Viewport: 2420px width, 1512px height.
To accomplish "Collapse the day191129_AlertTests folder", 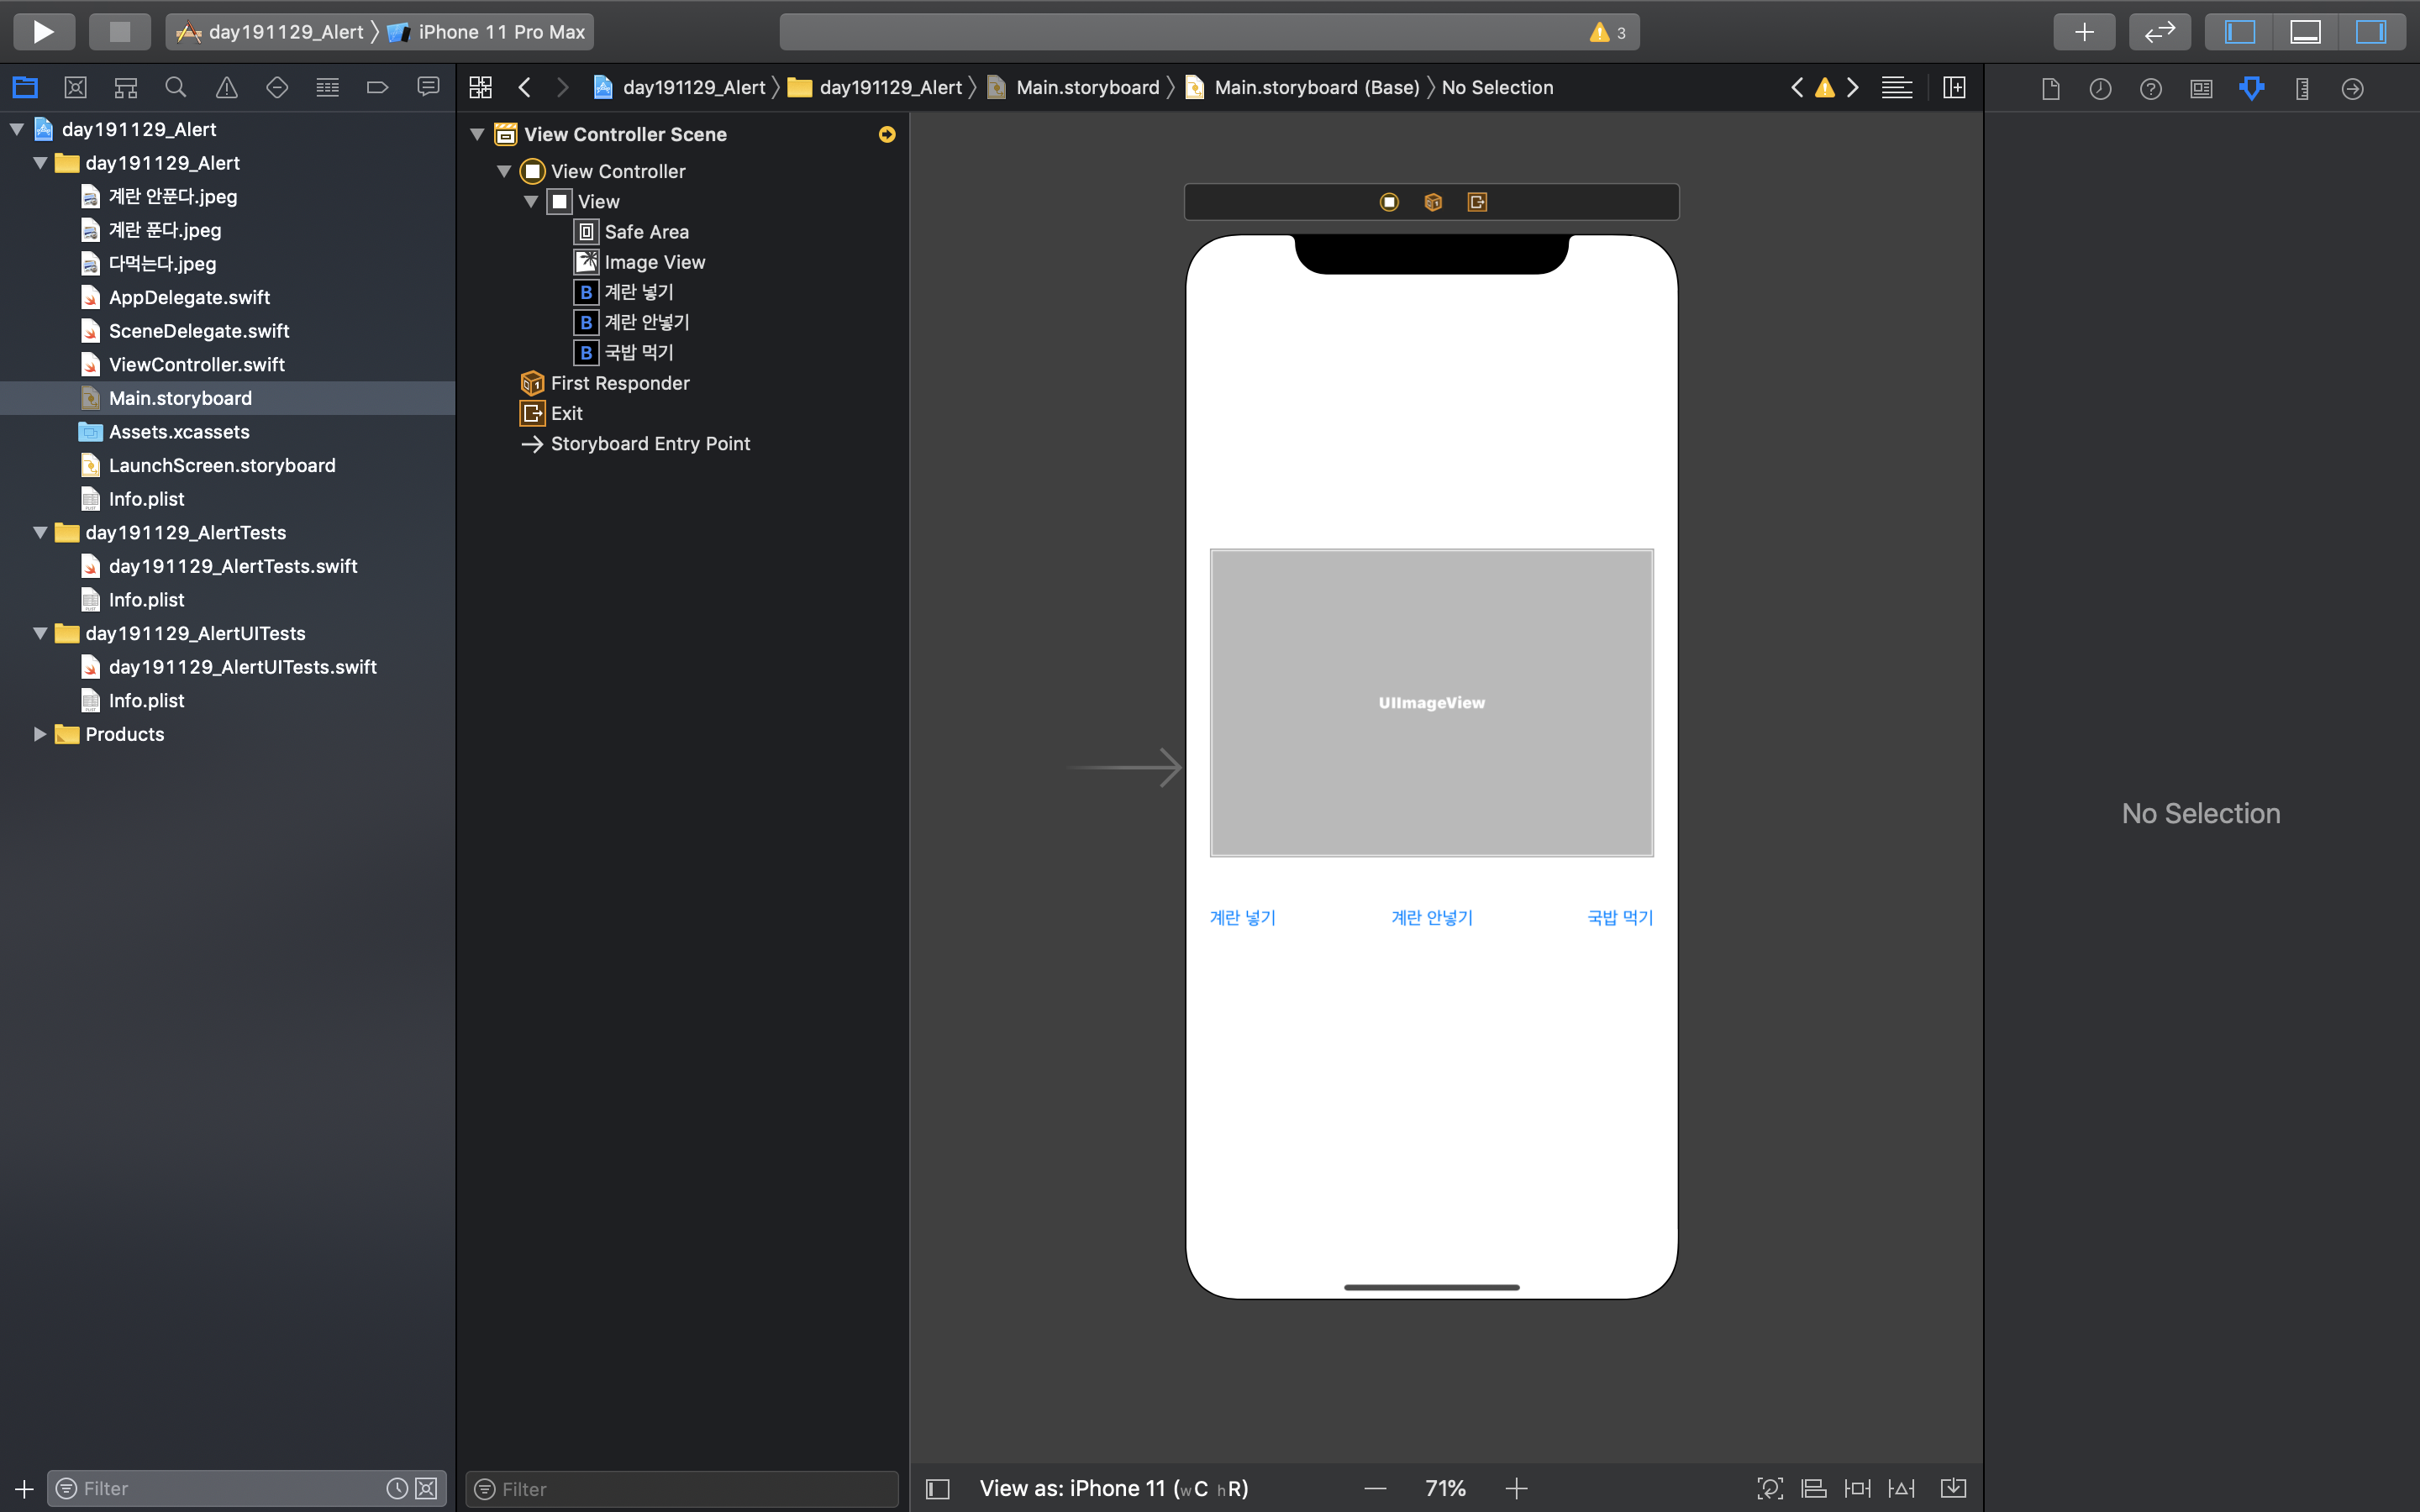I will (x=40, y=532).
